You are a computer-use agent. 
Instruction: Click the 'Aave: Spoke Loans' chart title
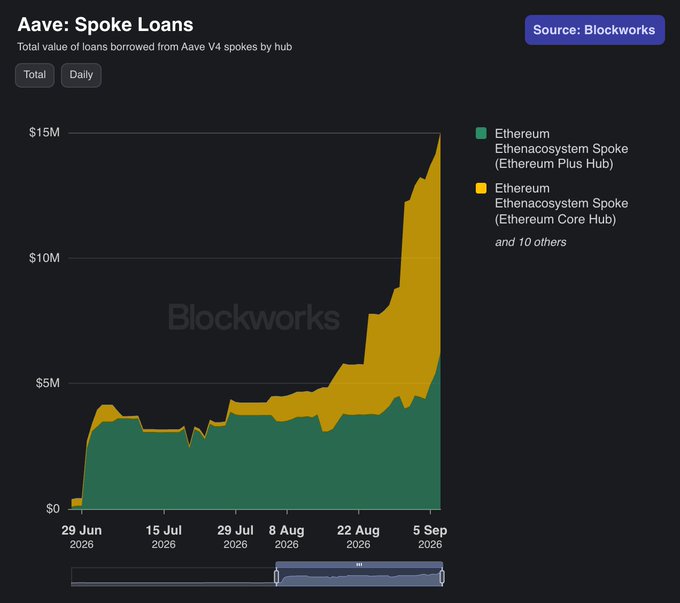(x=105, y=25)
